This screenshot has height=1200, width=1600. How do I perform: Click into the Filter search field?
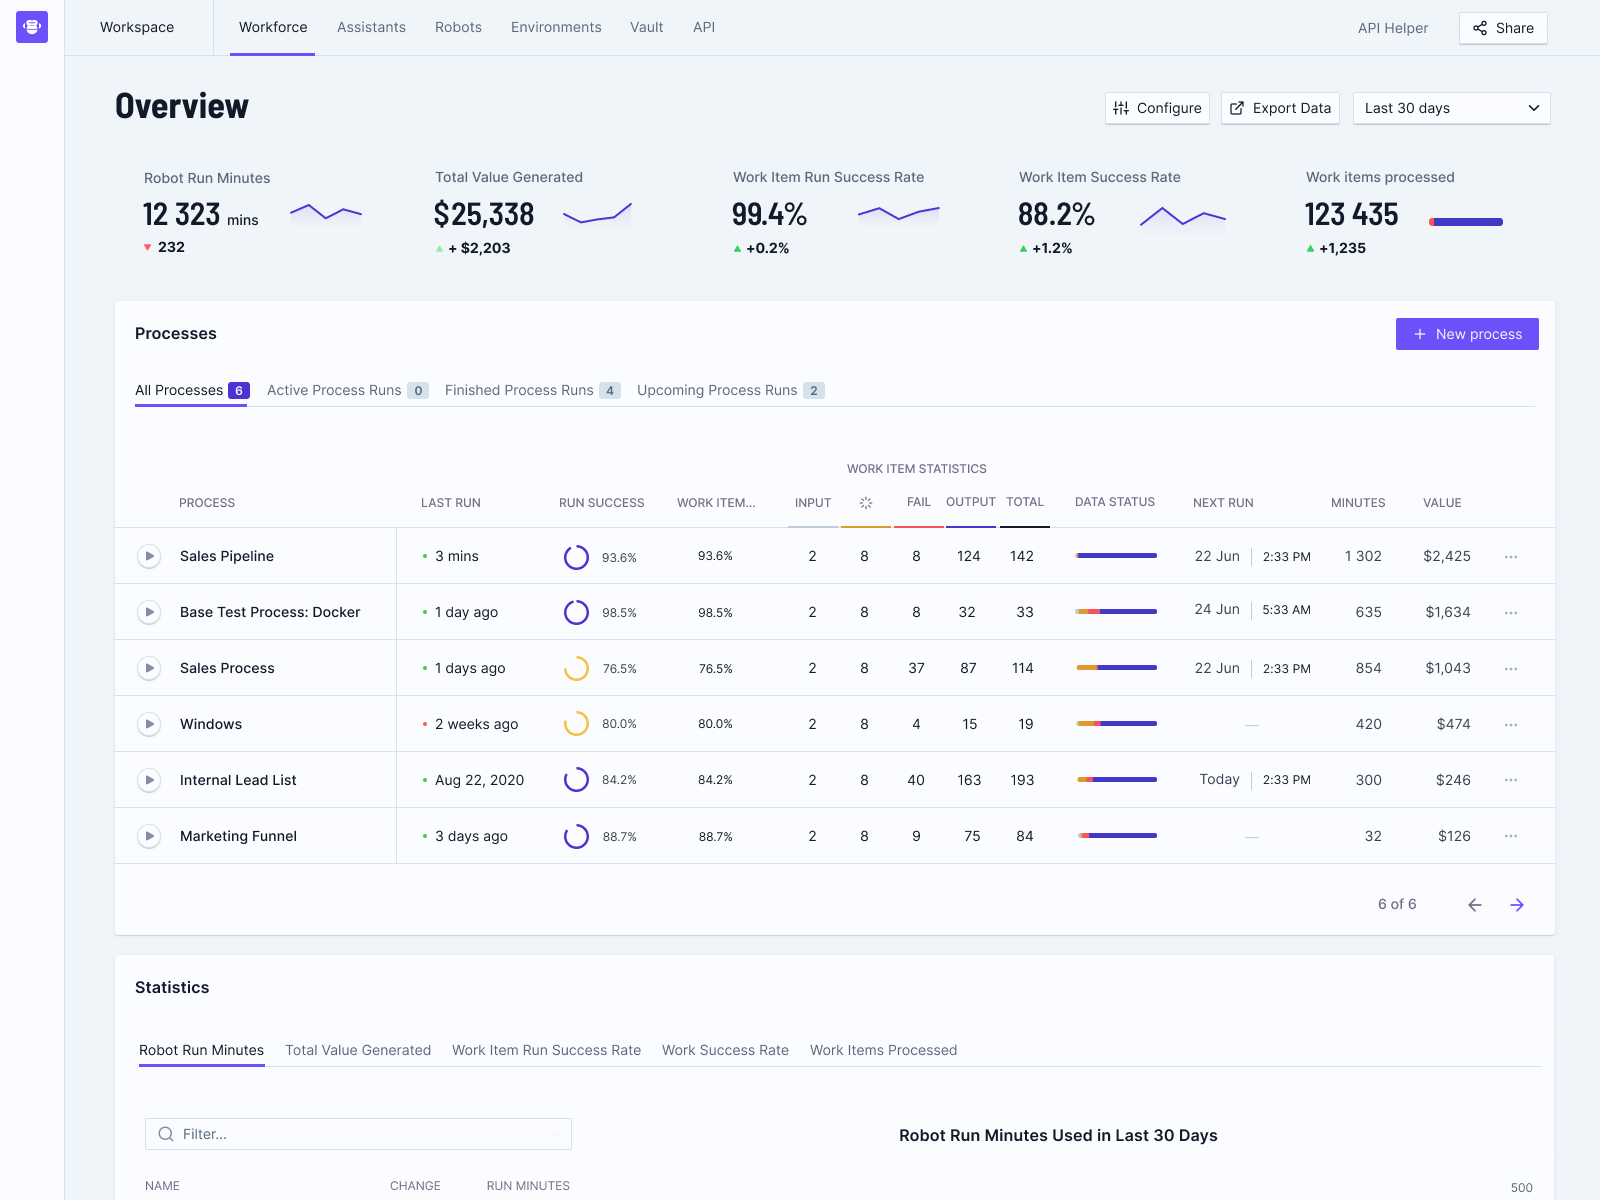360,1134
